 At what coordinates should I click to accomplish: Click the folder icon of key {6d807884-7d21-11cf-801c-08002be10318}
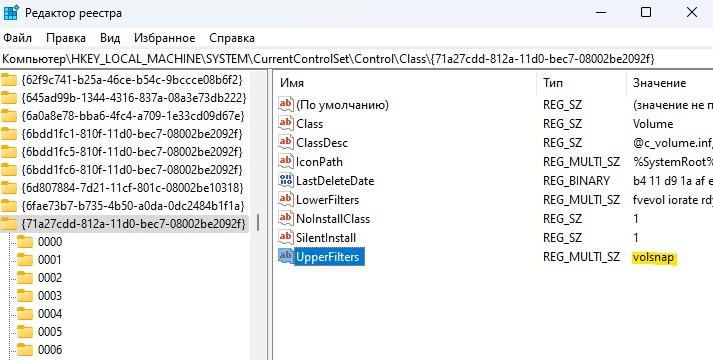coord(9,188)
